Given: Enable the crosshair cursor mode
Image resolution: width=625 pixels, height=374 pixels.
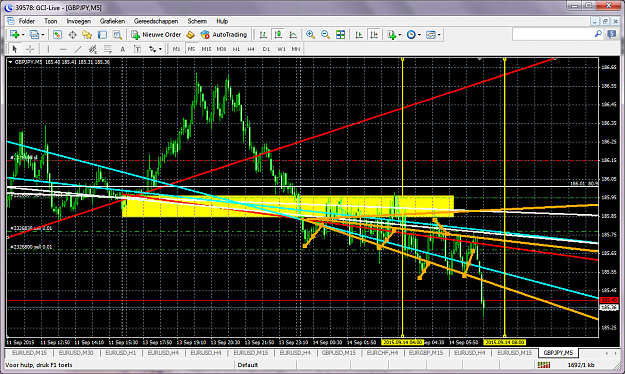Looking at the screenshot, I should pos(29,49).
